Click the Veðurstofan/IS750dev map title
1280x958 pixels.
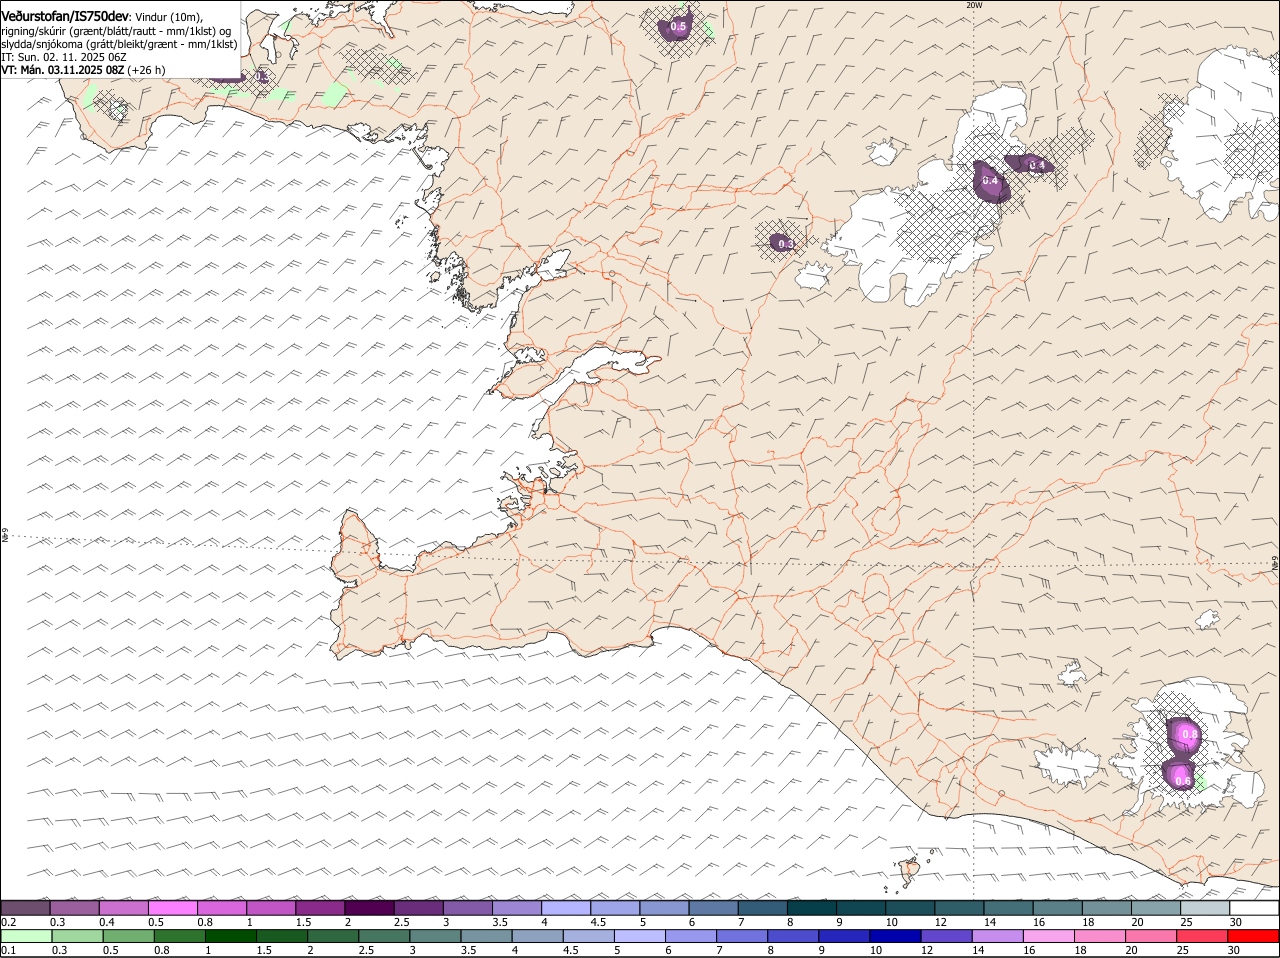pos(65,16)
